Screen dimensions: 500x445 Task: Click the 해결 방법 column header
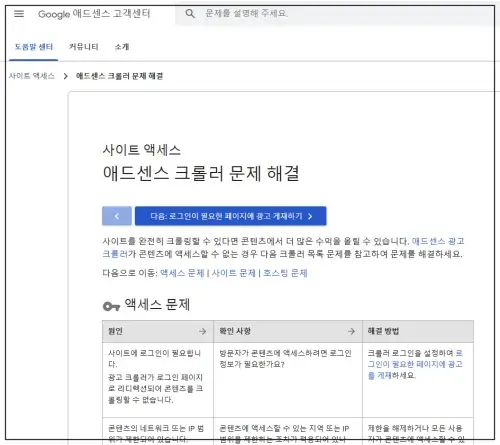coord(418,331)
